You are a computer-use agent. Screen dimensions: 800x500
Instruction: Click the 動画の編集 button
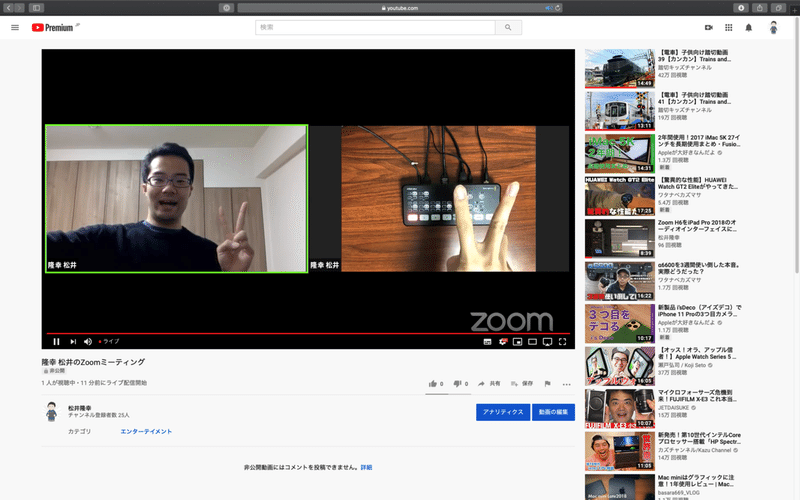tap(554, 412)
